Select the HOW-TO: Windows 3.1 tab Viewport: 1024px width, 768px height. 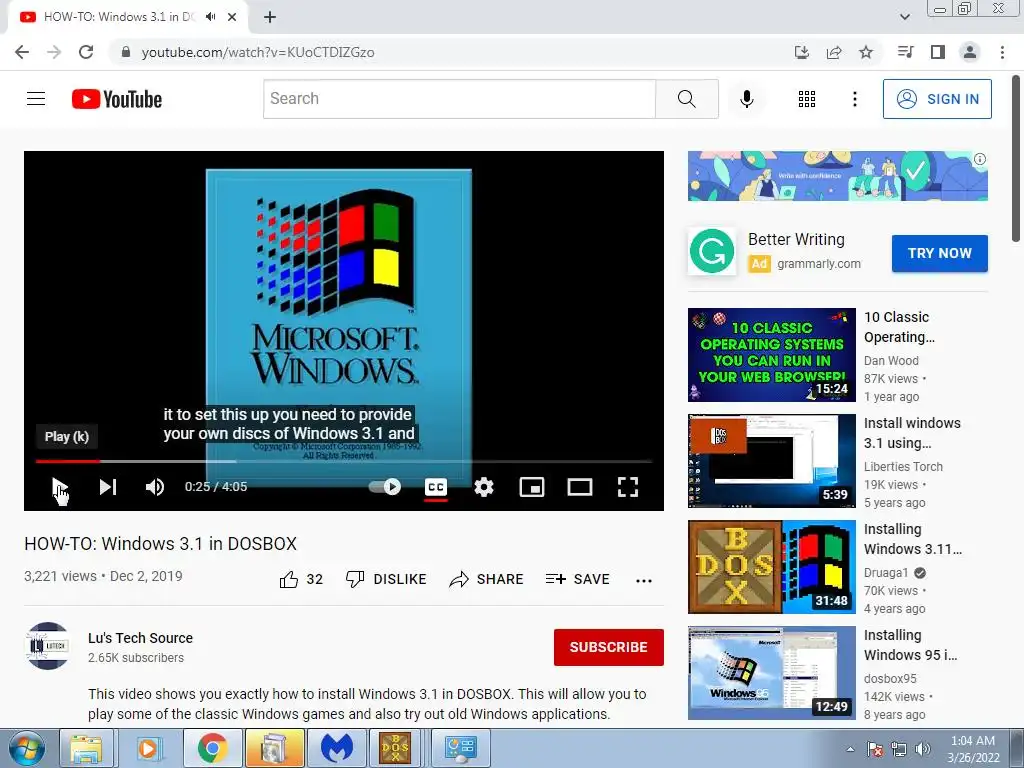(x=119, y=17)
